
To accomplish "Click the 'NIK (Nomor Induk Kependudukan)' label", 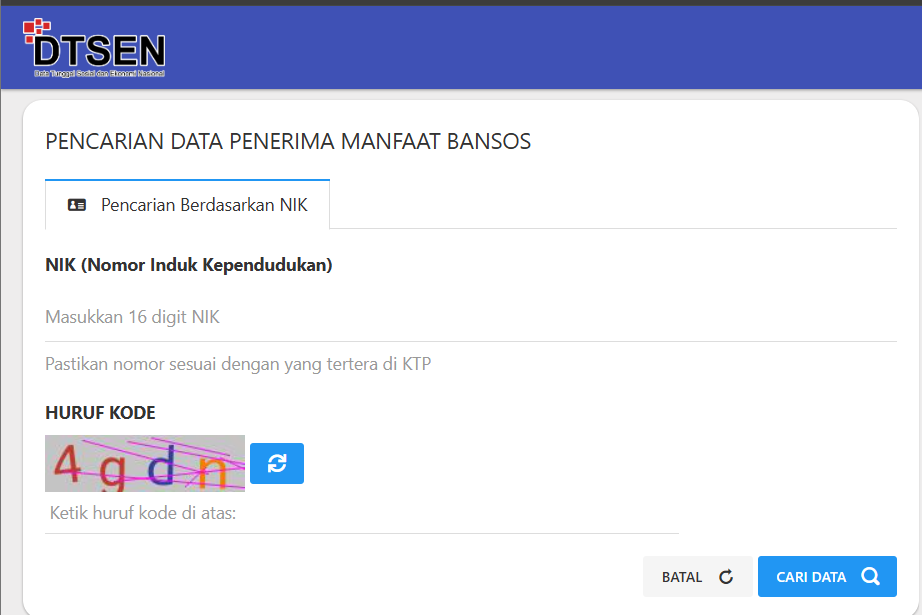I will [x=189, y=265].
